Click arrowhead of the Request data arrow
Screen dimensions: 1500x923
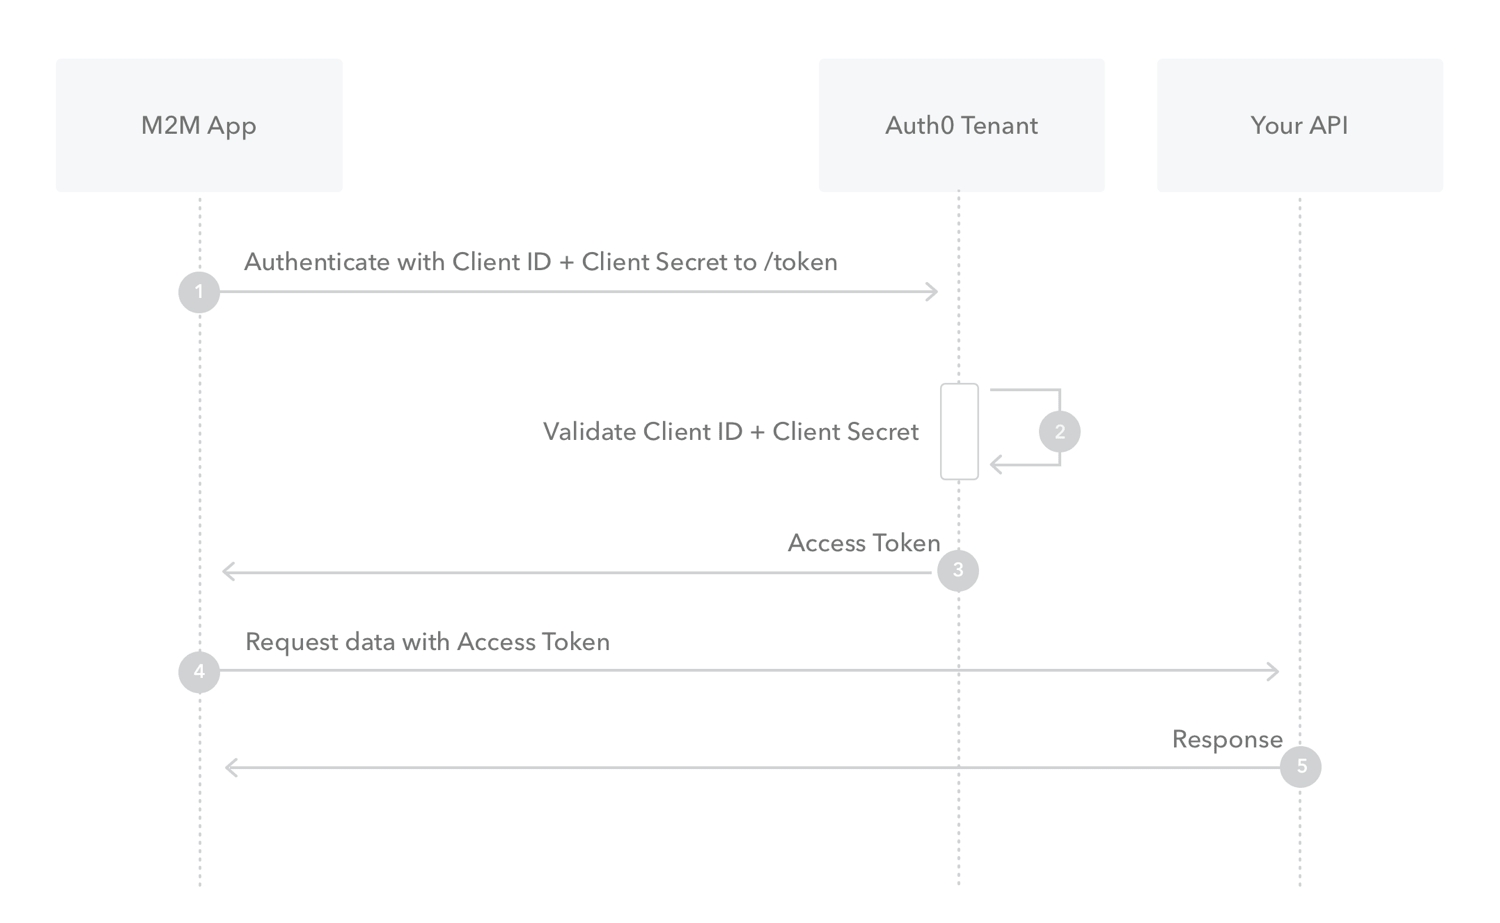1273,671
